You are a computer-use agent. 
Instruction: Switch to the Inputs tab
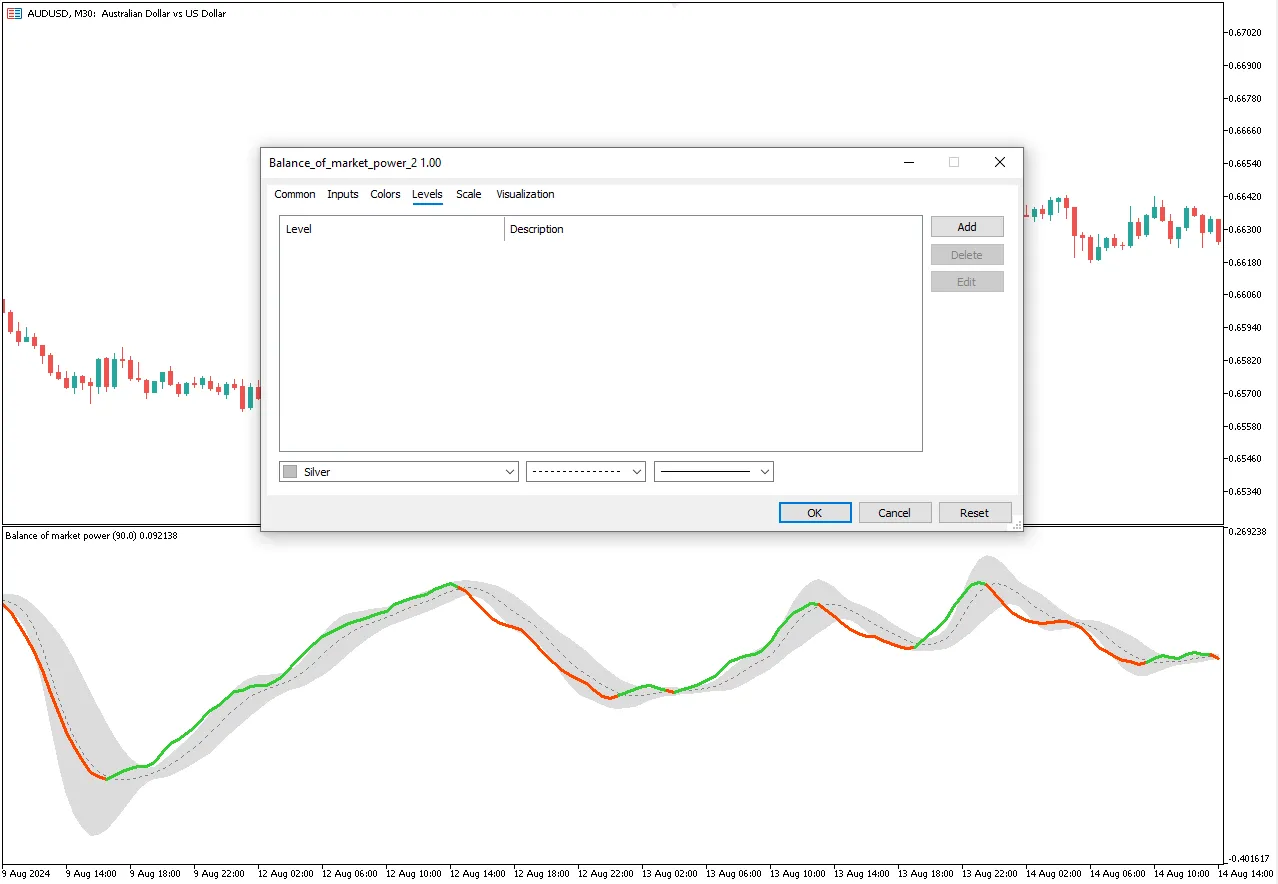[x=343, y=194]
